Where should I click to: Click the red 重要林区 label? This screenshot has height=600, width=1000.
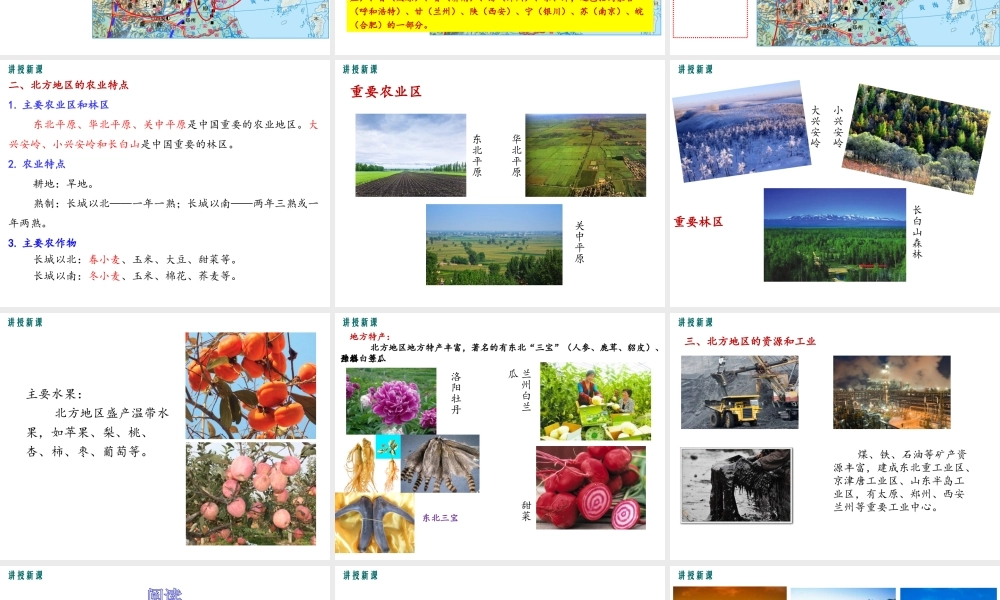pyautogui.click(x=698, y=222)
